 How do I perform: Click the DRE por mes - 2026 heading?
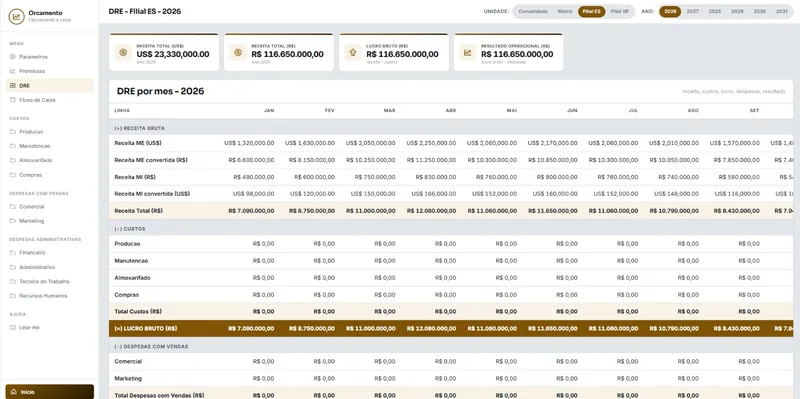[x=161, y=91]
